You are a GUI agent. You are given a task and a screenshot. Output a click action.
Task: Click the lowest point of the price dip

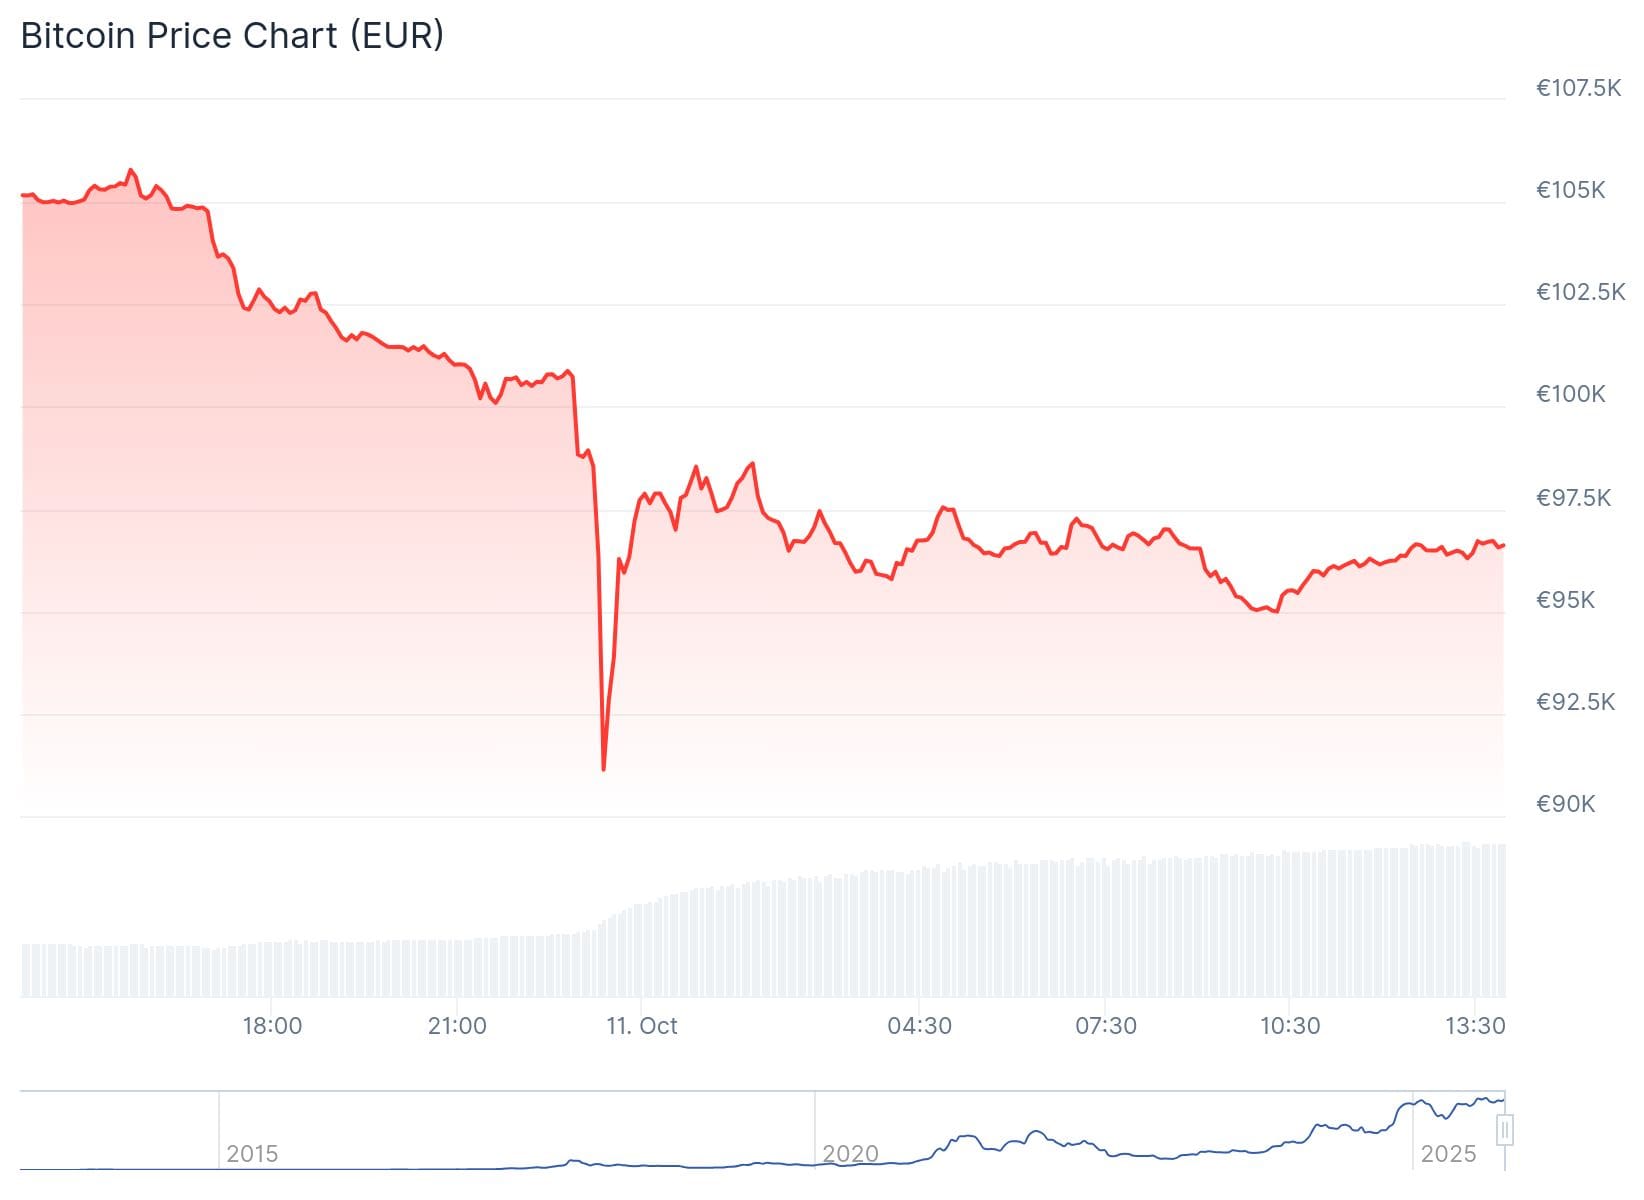(x=604, y=769)
